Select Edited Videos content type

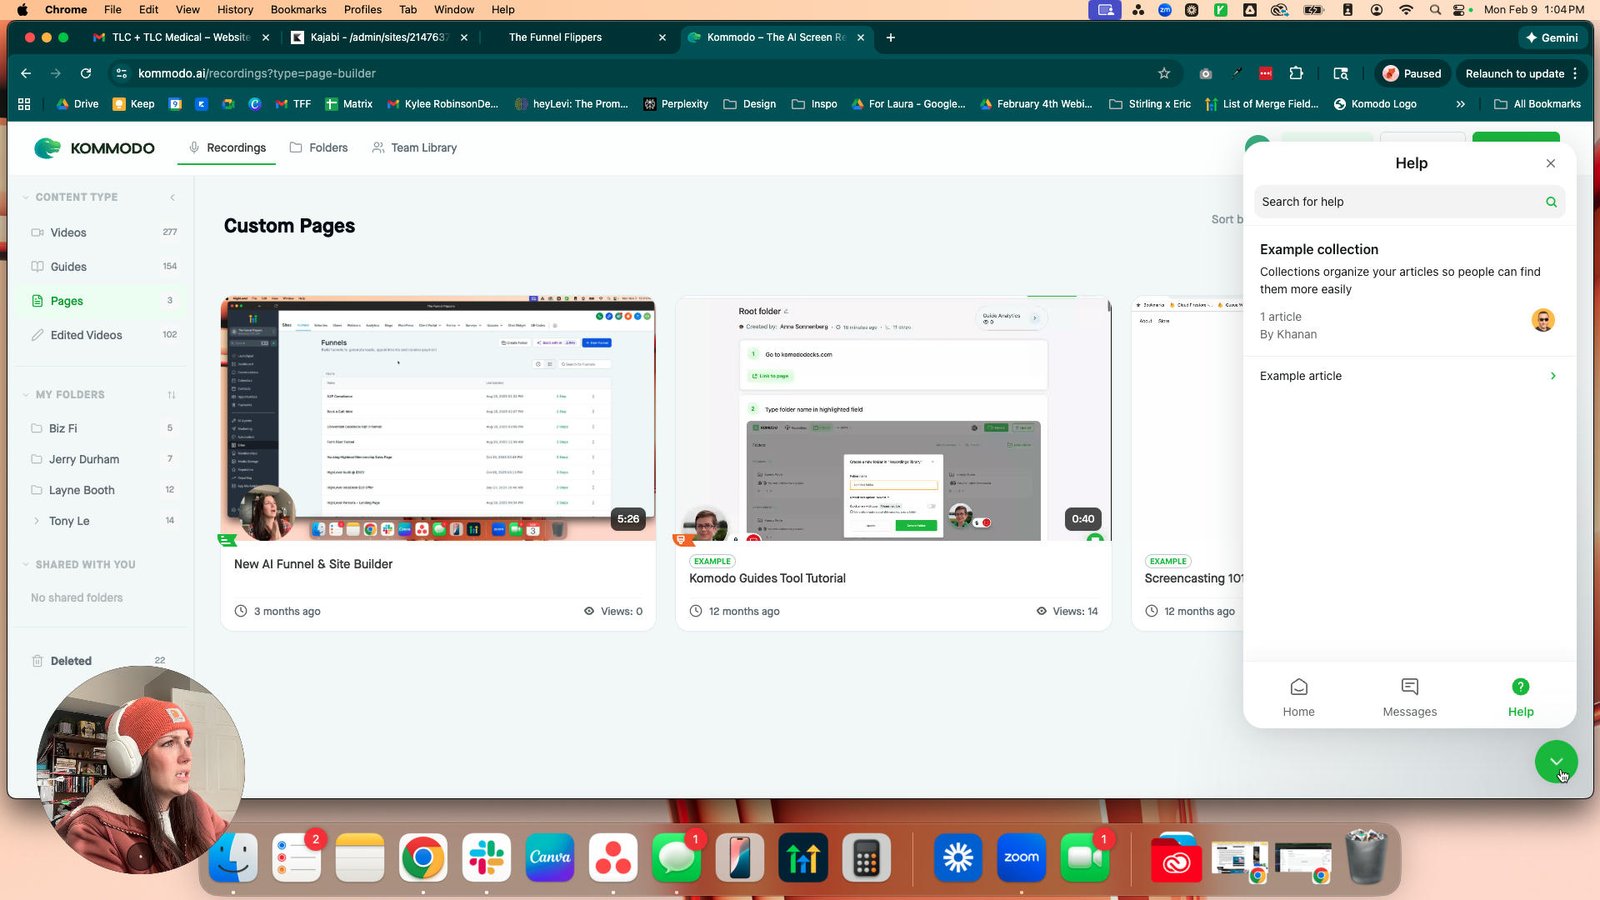(103, 335)
